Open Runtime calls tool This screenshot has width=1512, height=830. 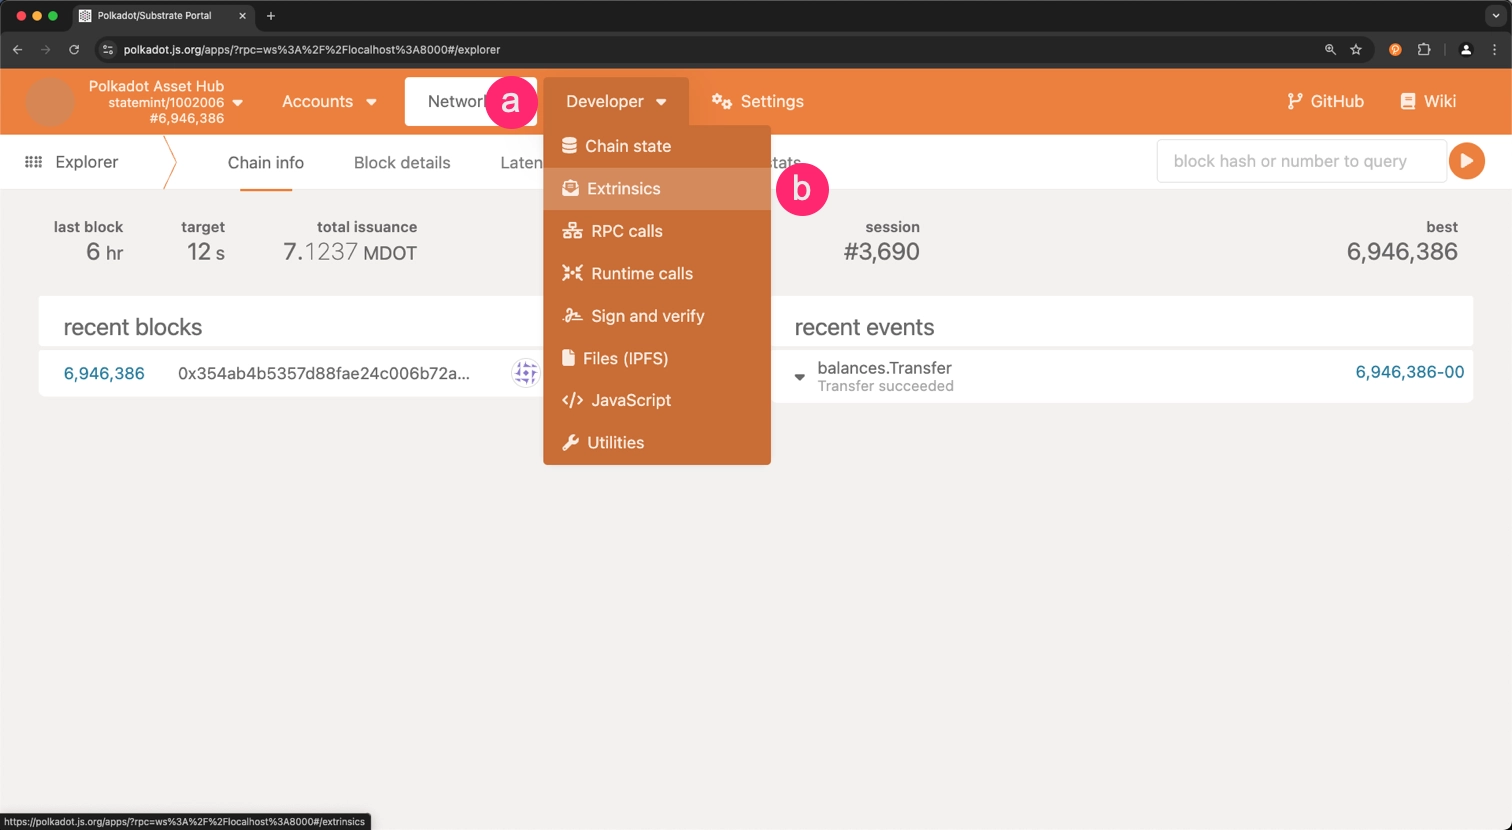641,273
